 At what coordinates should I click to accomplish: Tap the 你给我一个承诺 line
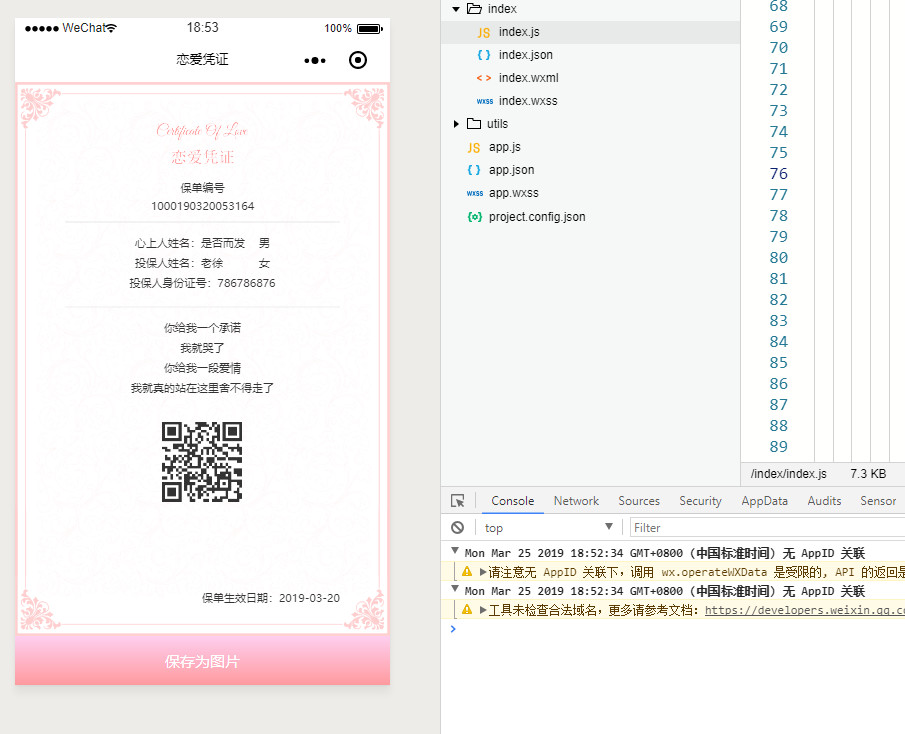click(x=203, y=328)
